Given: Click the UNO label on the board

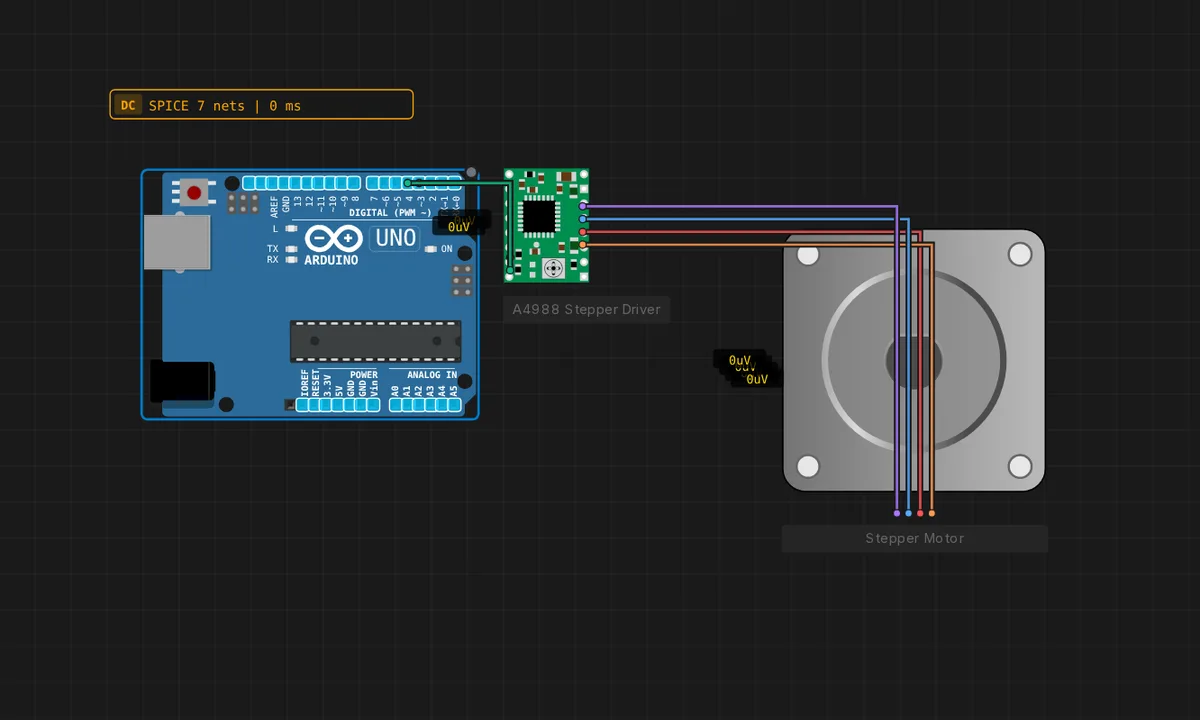Looking at the screenshot, I should 395,238.
